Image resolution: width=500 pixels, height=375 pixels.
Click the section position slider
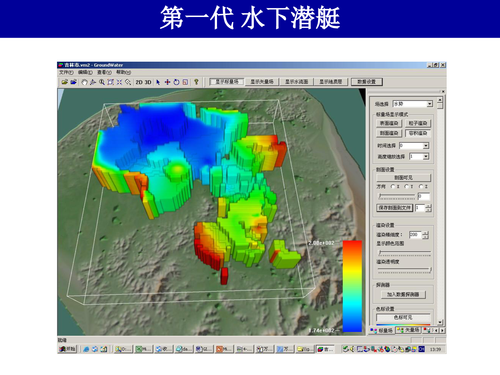coord(396,196)
